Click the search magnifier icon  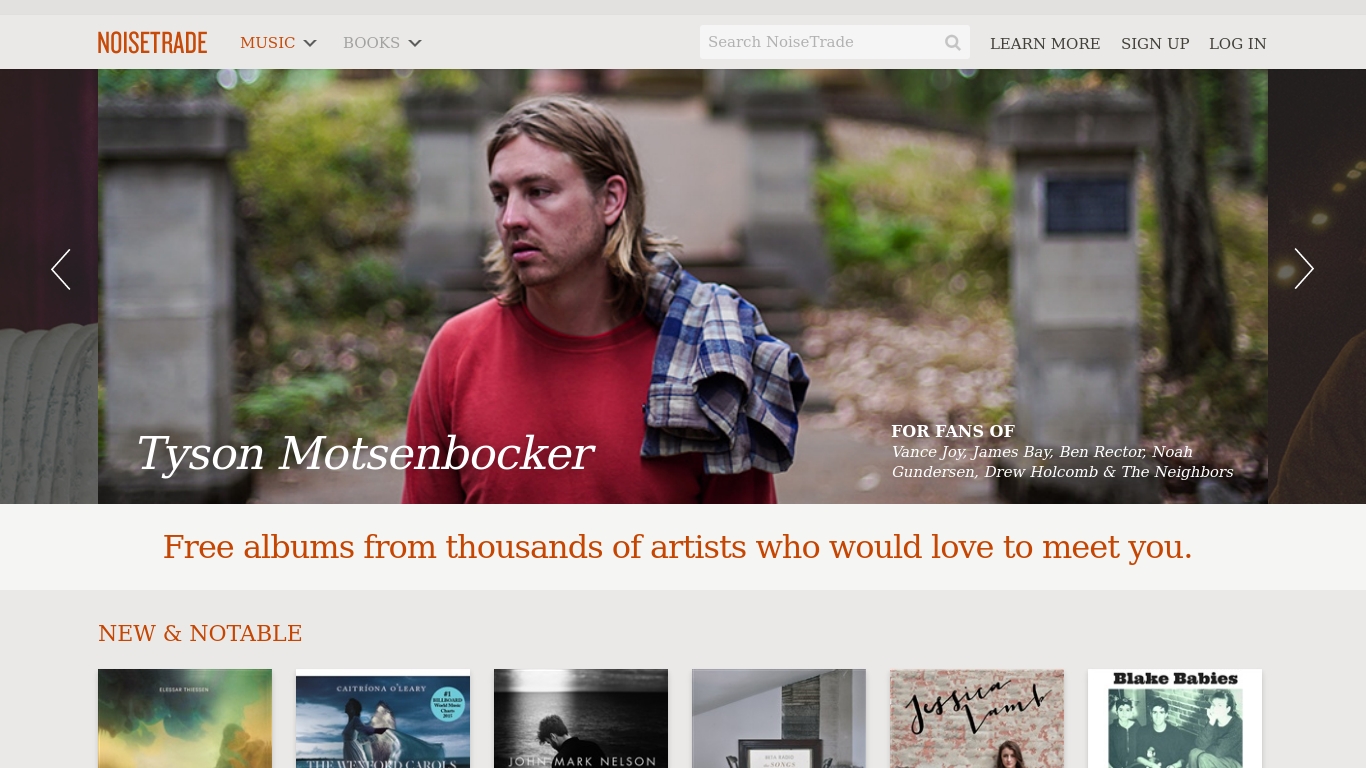coord(953,43)
